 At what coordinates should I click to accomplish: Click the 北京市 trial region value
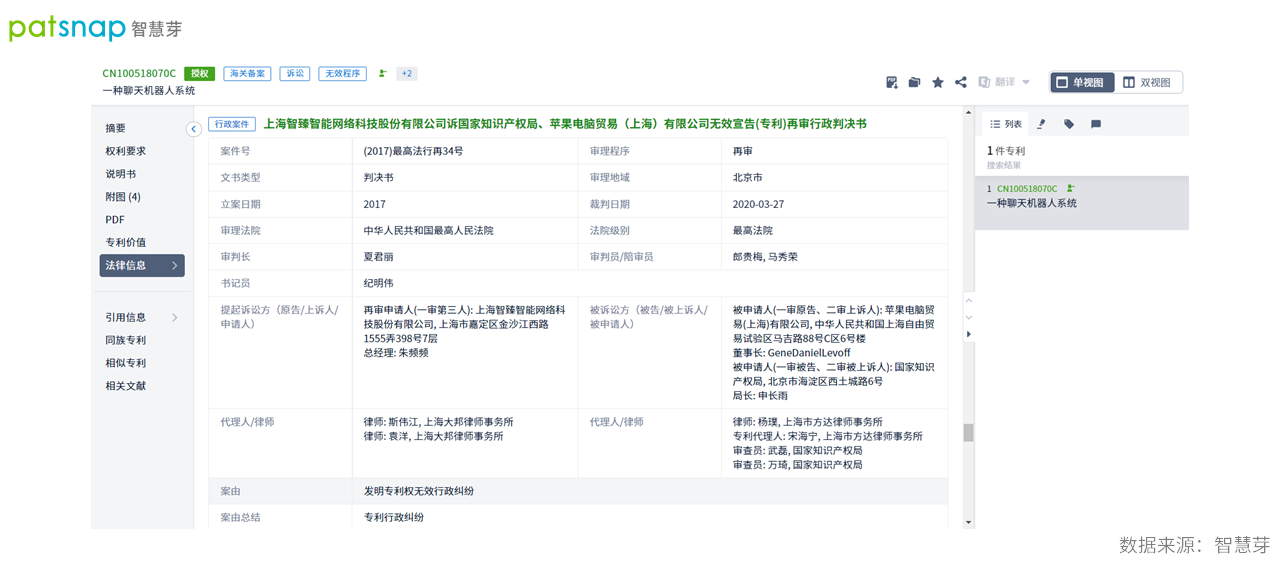(748, 177)
